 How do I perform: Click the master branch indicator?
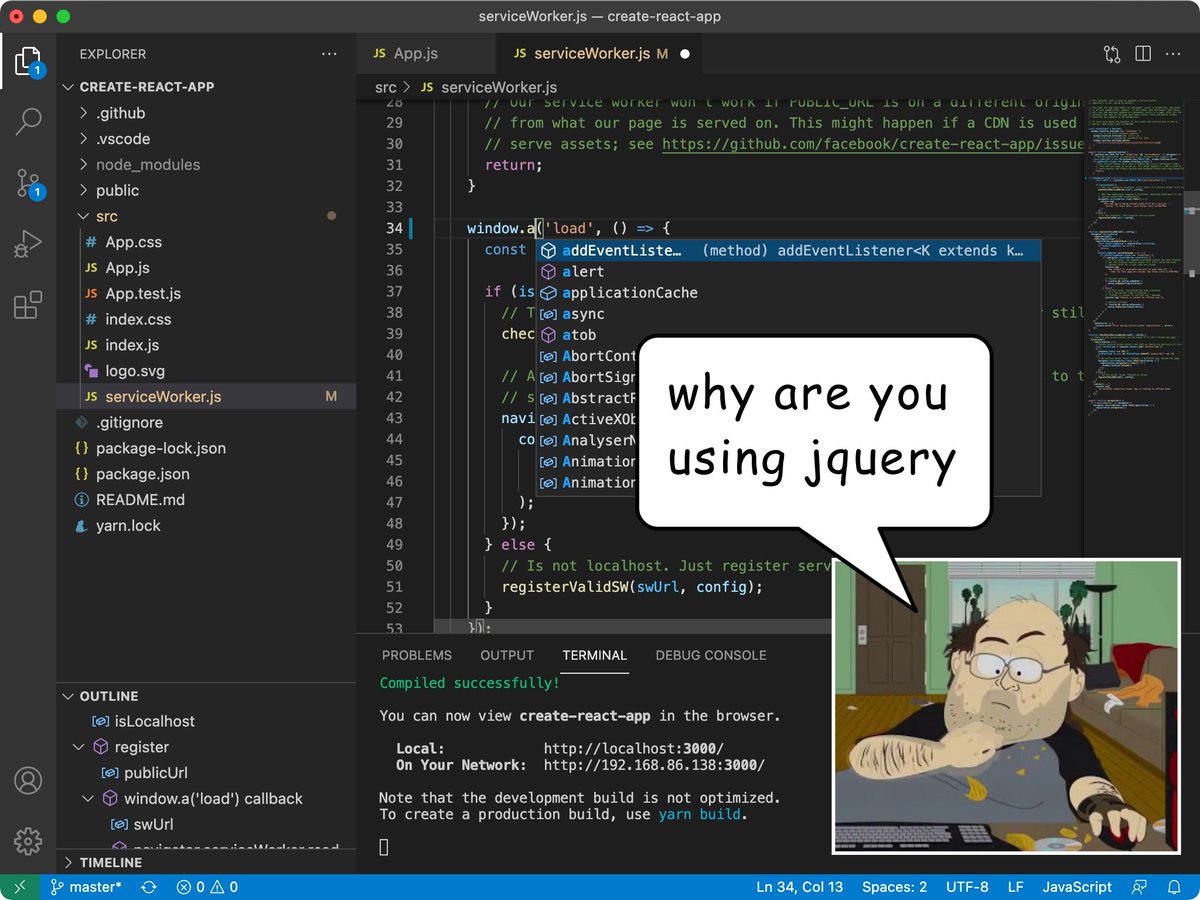(86, 887)
